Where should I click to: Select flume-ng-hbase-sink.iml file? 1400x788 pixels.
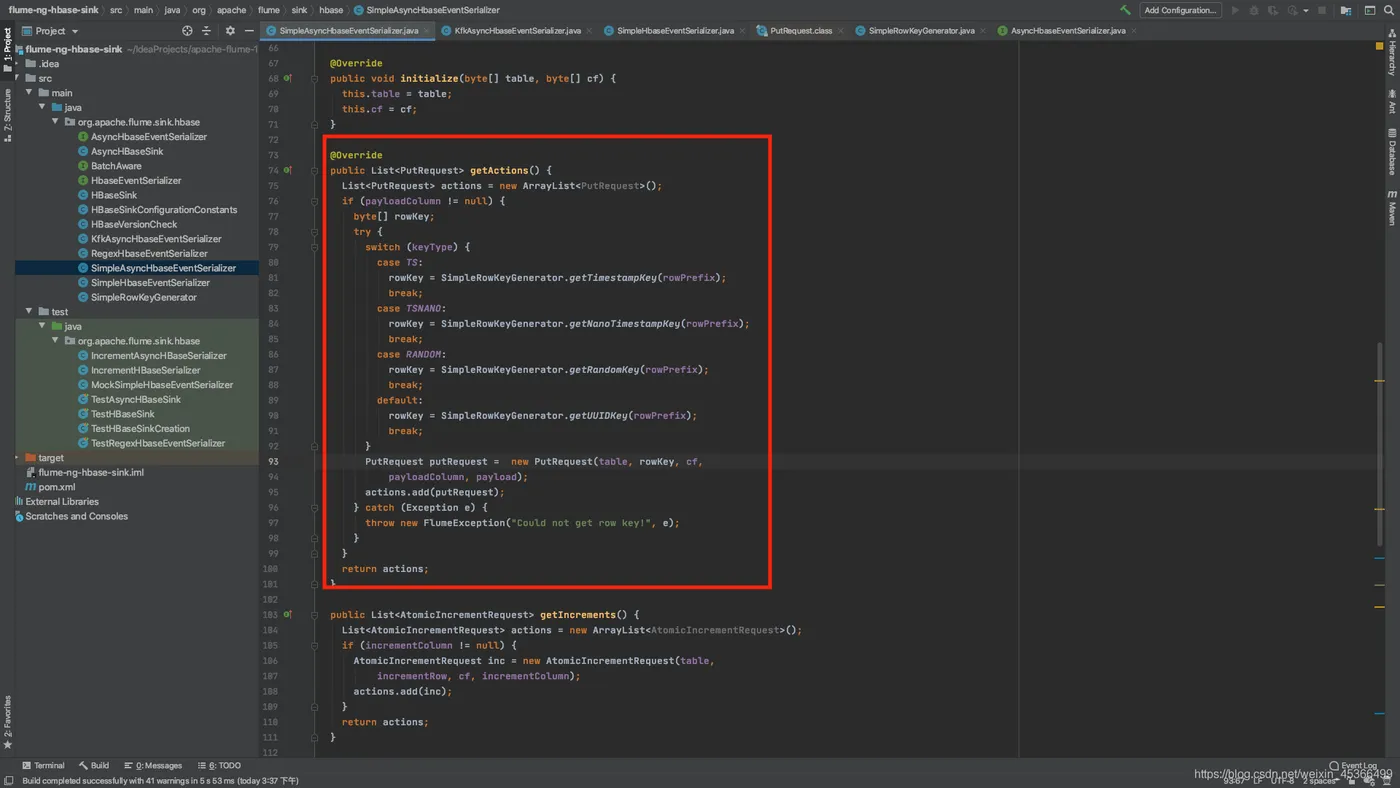(x=90, y=472)
